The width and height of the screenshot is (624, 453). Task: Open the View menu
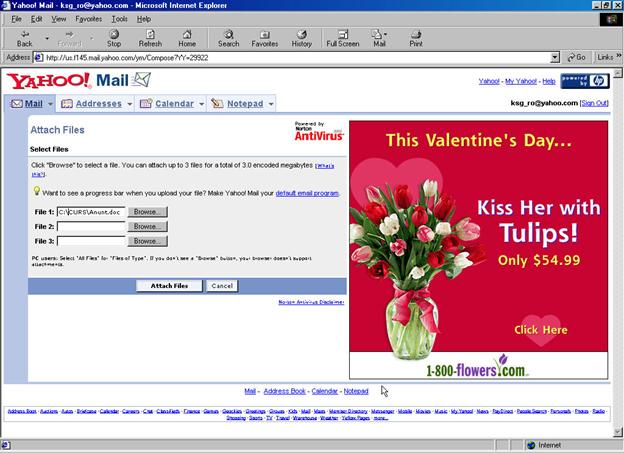[58, 19]
